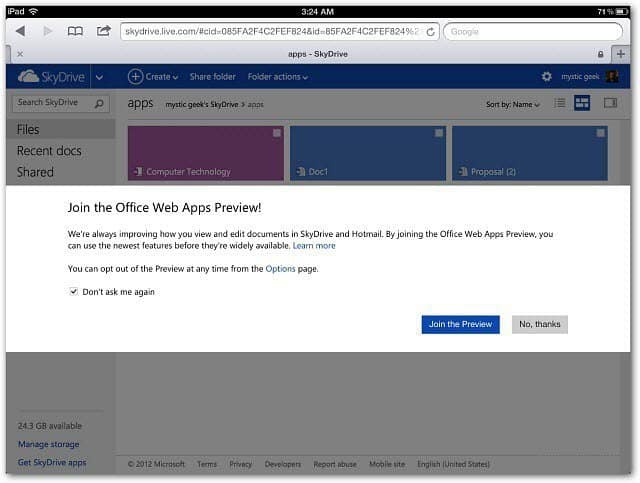
Task: Go back with Safari's back arrow
Action: tap(20, 31)
